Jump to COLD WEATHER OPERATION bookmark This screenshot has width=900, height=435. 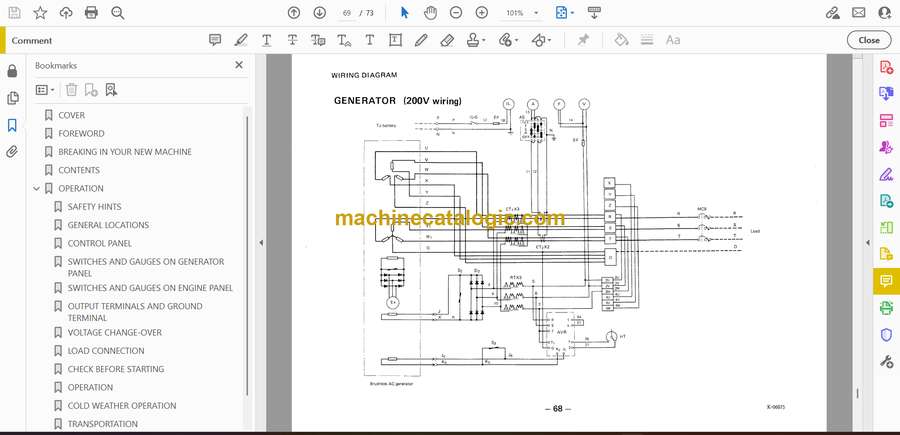click(x=122, y=406)
